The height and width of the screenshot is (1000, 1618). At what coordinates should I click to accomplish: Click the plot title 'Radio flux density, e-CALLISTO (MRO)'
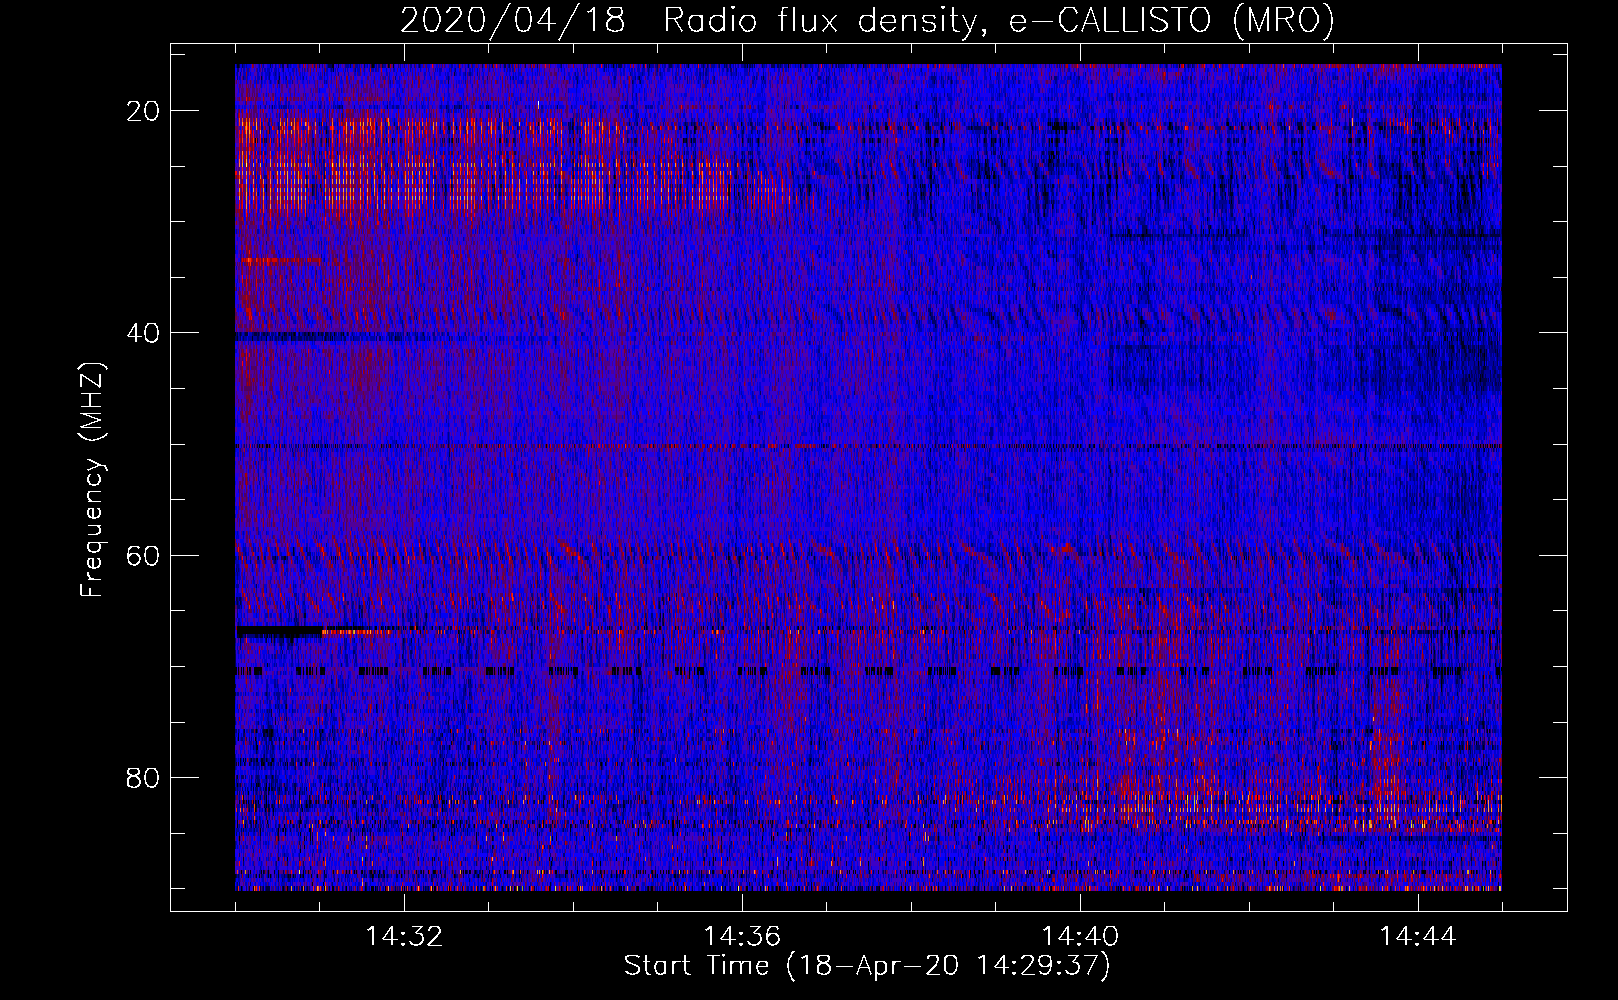998,21
